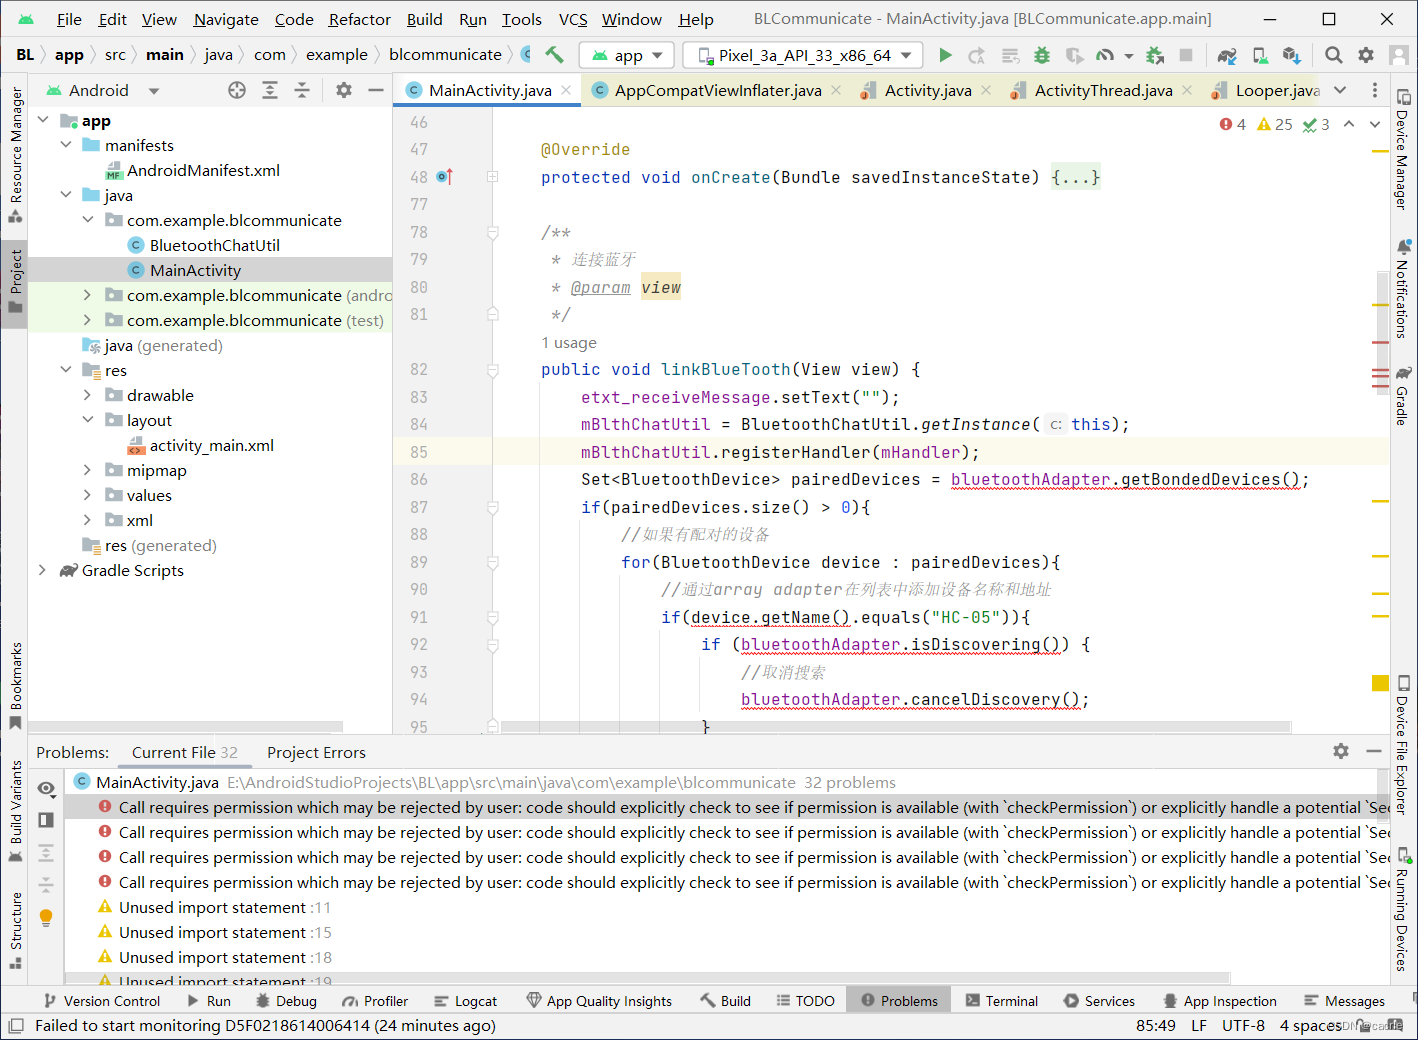
Task: Toggle the Problems view options eye icon
Action: (x=46, y=788)
